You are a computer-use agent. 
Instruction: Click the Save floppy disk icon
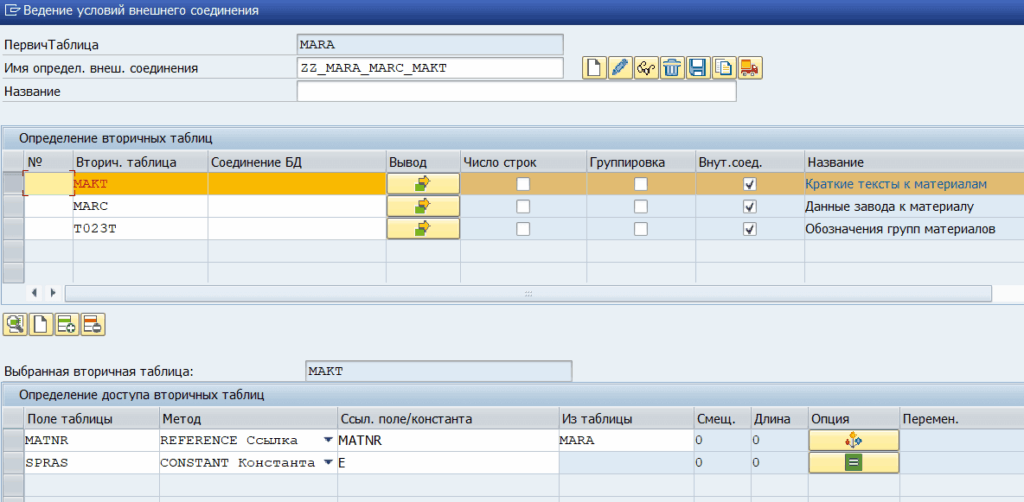(x=697, y=68)
